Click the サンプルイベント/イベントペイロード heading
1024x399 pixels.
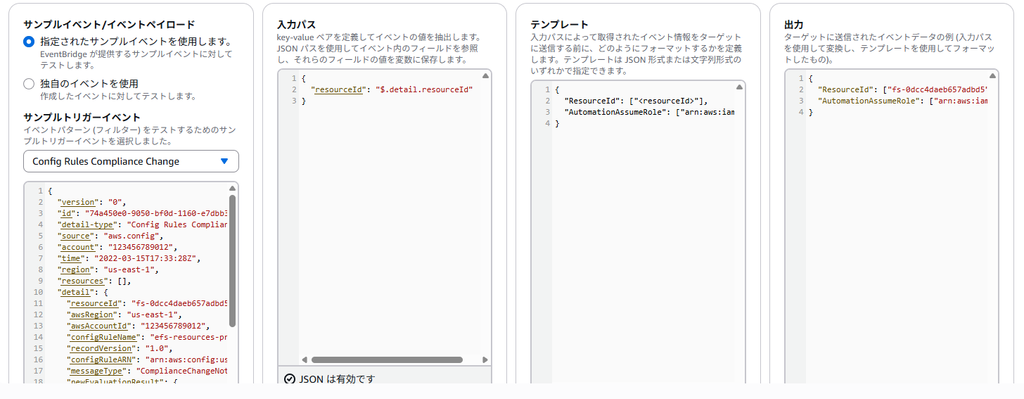pos(108,24)
